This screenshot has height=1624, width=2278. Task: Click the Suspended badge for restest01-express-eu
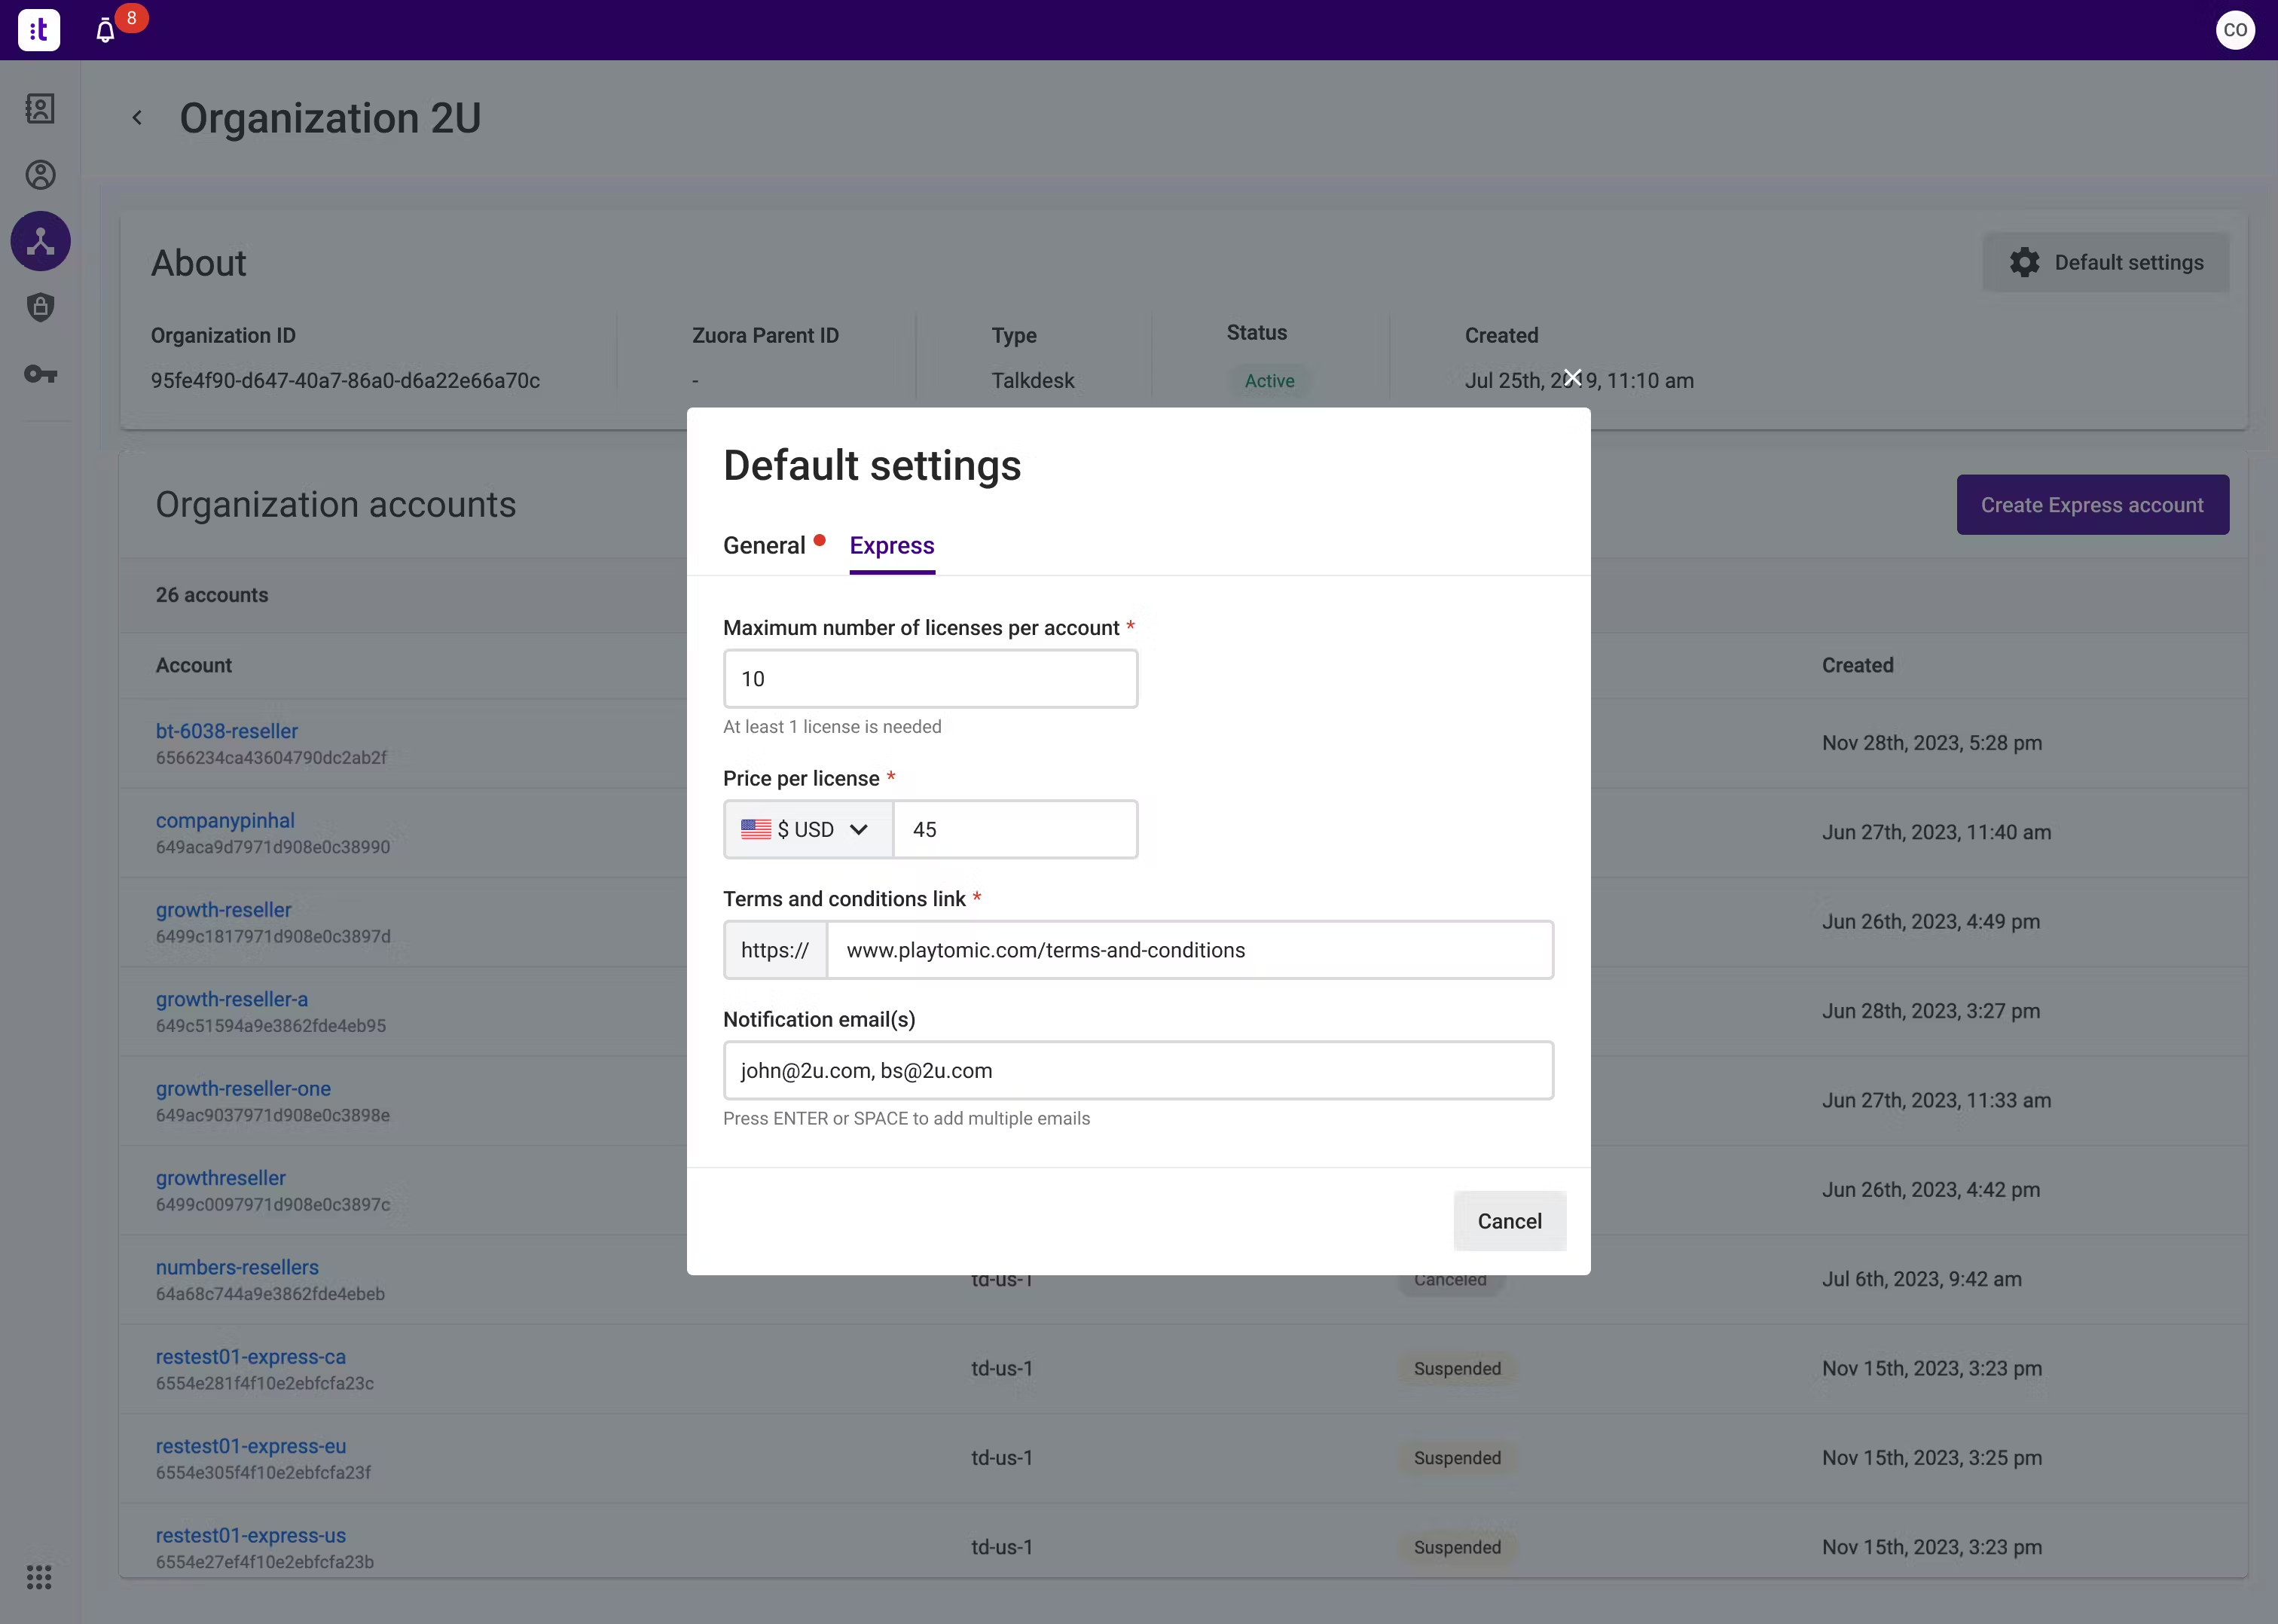(1457, 1458)
